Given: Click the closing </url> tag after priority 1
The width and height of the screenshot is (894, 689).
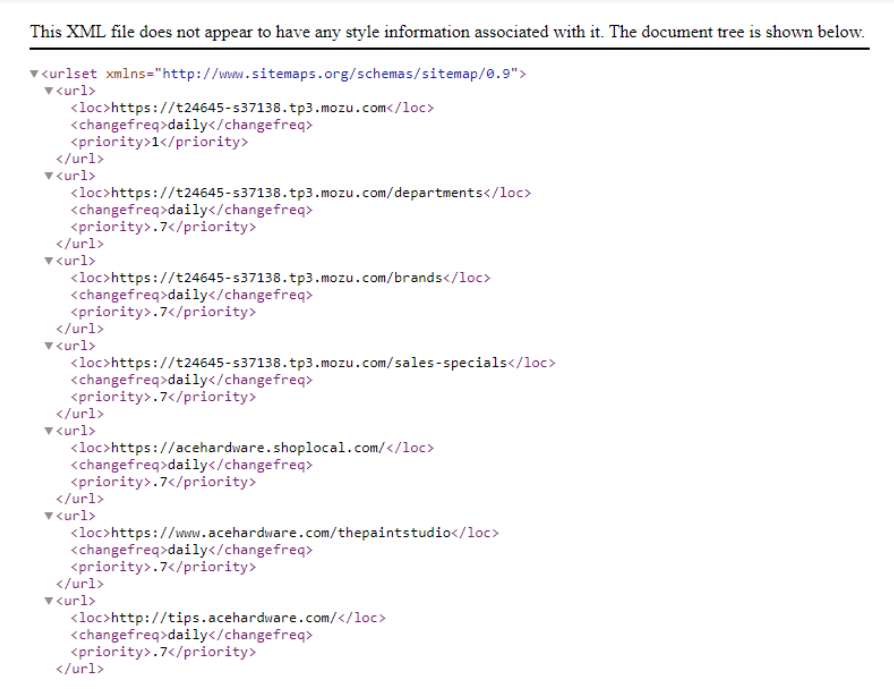Looking at the screenshot, I should (80, 159).
